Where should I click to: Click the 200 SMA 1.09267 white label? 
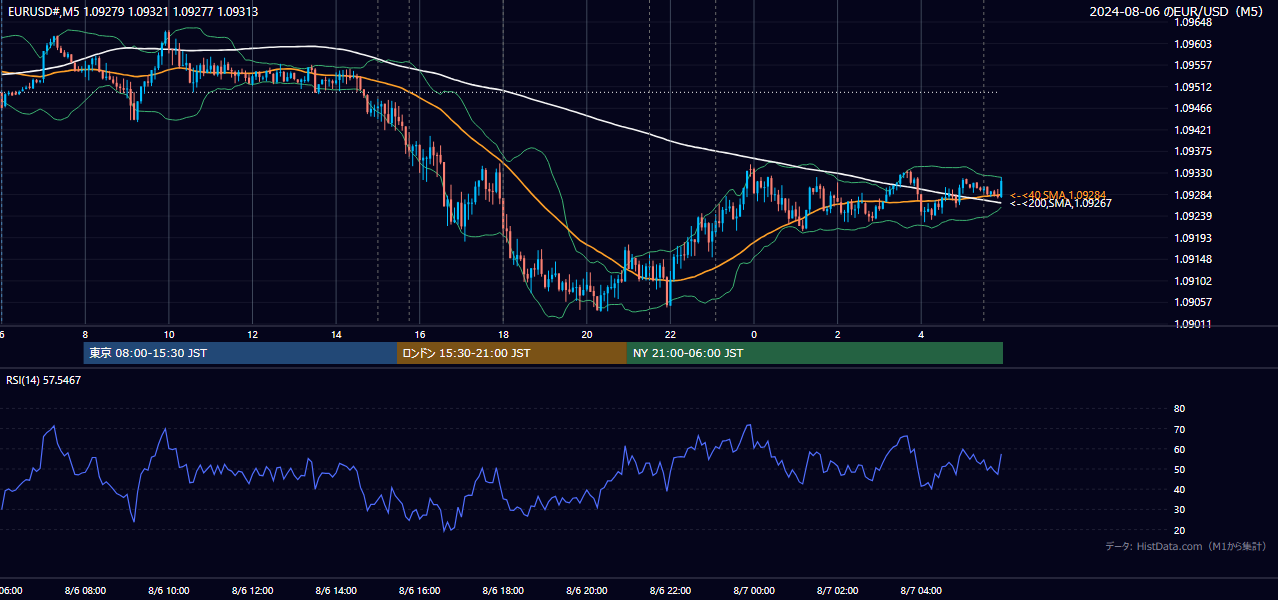1061,204
